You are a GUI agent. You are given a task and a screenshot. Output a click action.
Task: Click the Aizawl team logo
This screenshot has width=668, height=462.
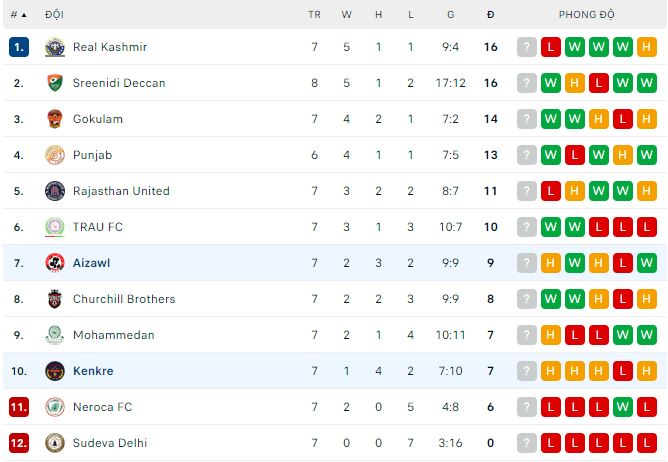(55, 263)
